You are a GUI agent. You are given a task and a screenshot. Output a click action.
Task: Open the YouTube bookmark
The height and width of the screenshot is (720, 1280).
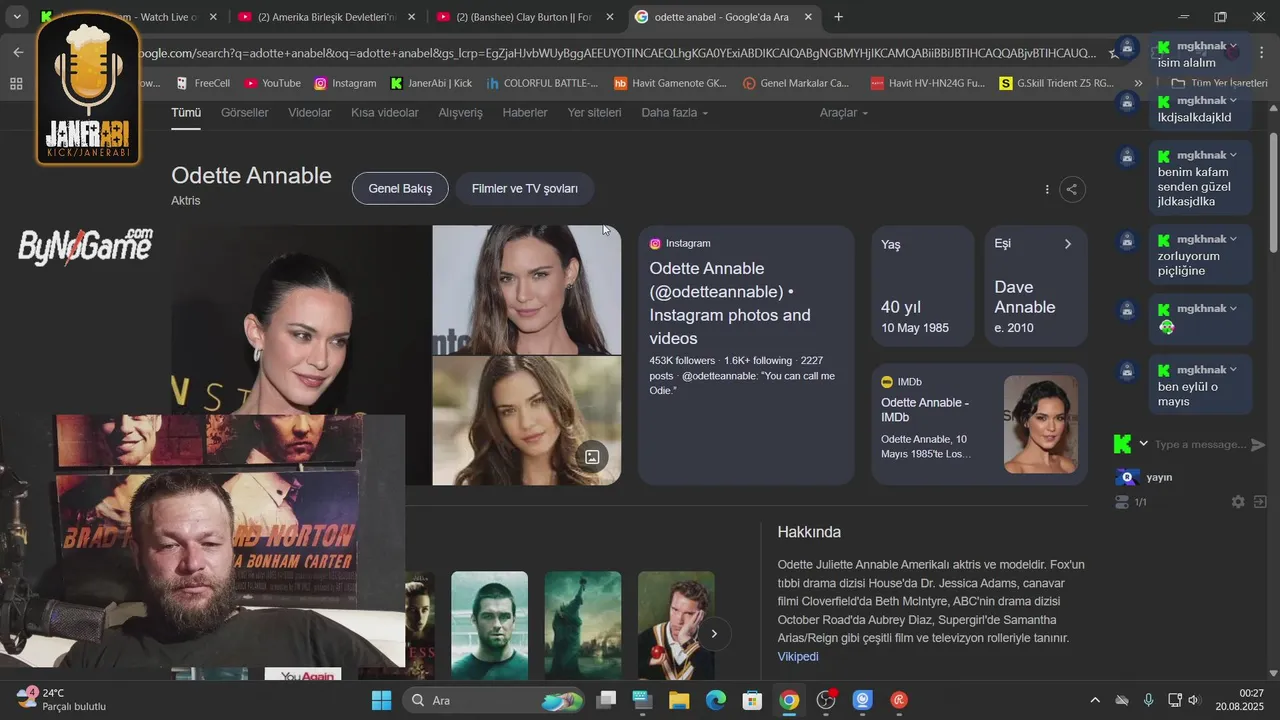pos(272,83)
